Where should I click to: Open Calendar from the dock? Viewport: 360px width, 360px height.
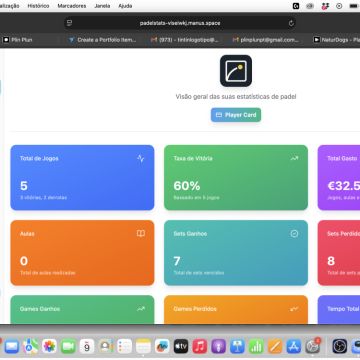[x=87, y=347]
